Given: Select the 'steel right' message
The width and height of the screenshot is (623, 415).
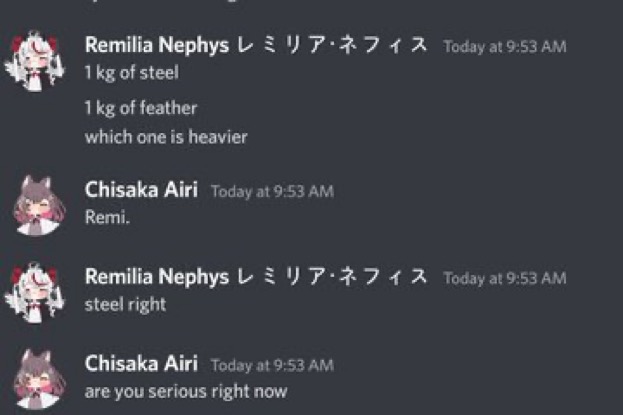Looking at the screenshot, I should tap(126, 305).
